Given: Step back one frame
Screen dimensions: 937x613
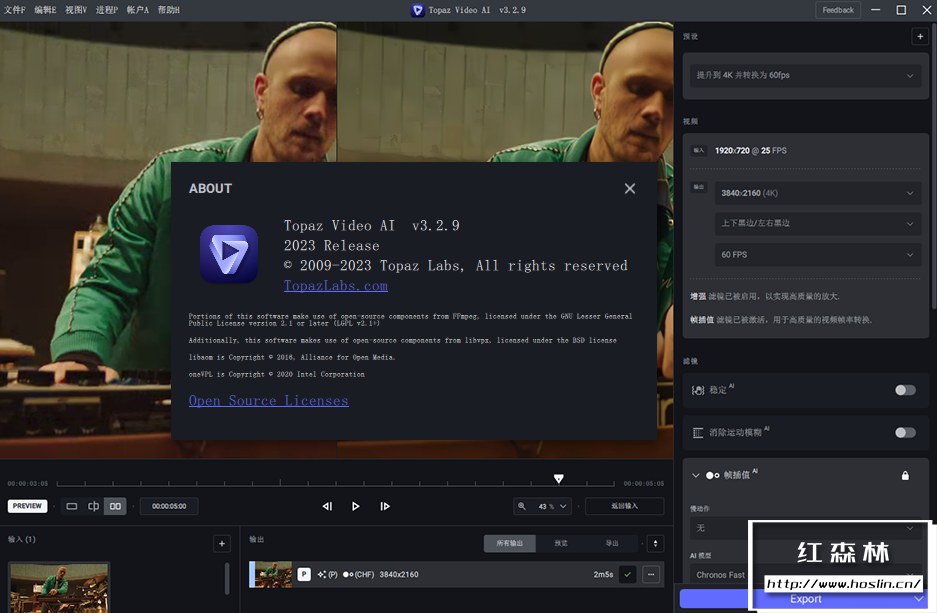Looking at the screenshot, I should [x=327, y=506].
